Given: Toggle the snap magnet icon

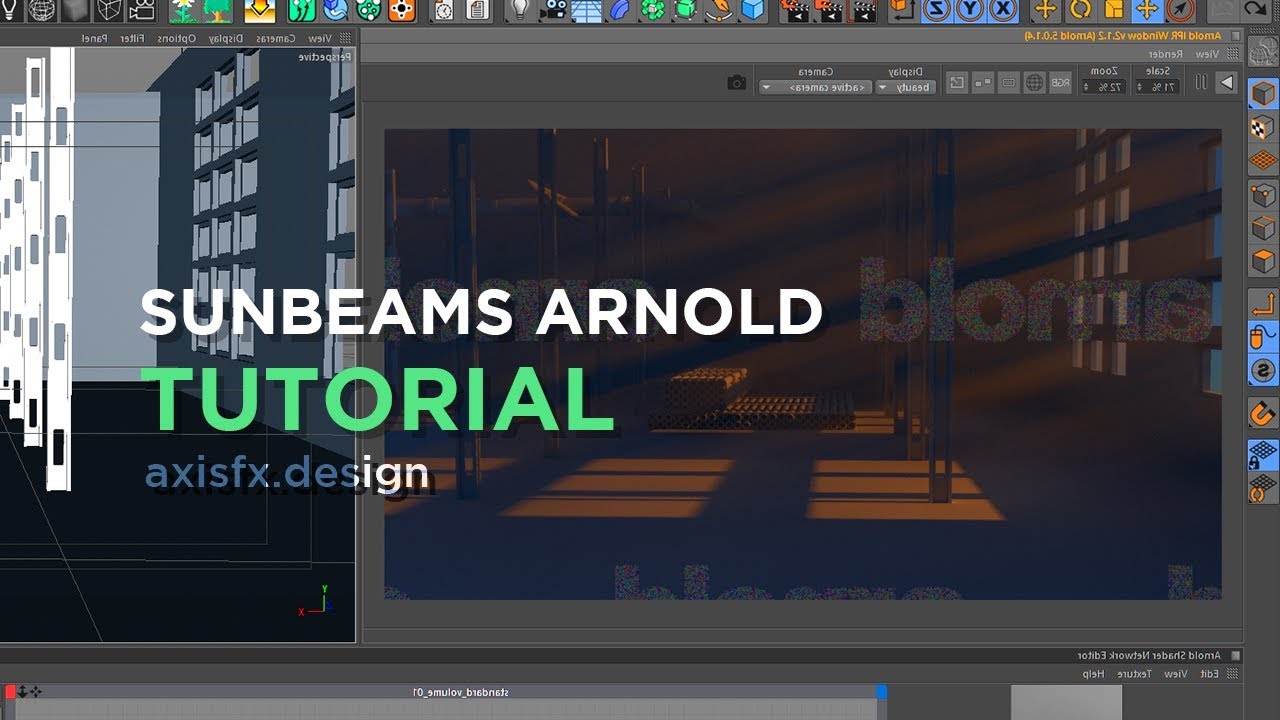Looking at the screenshot, I should pos(1263,413).
